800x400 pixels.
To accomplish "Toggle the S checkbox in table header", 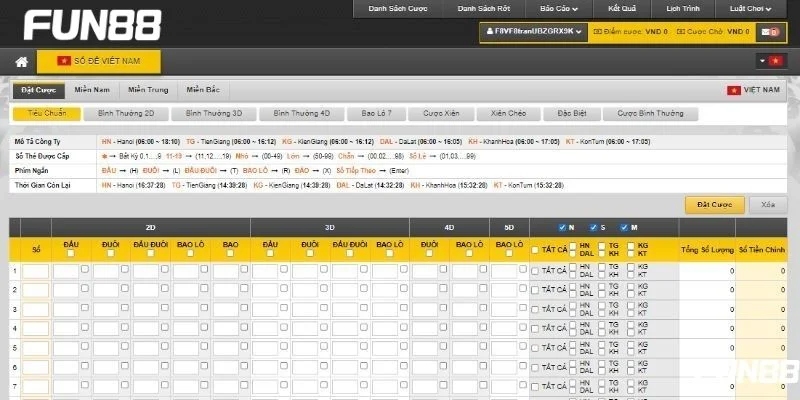I will point(592,226).
